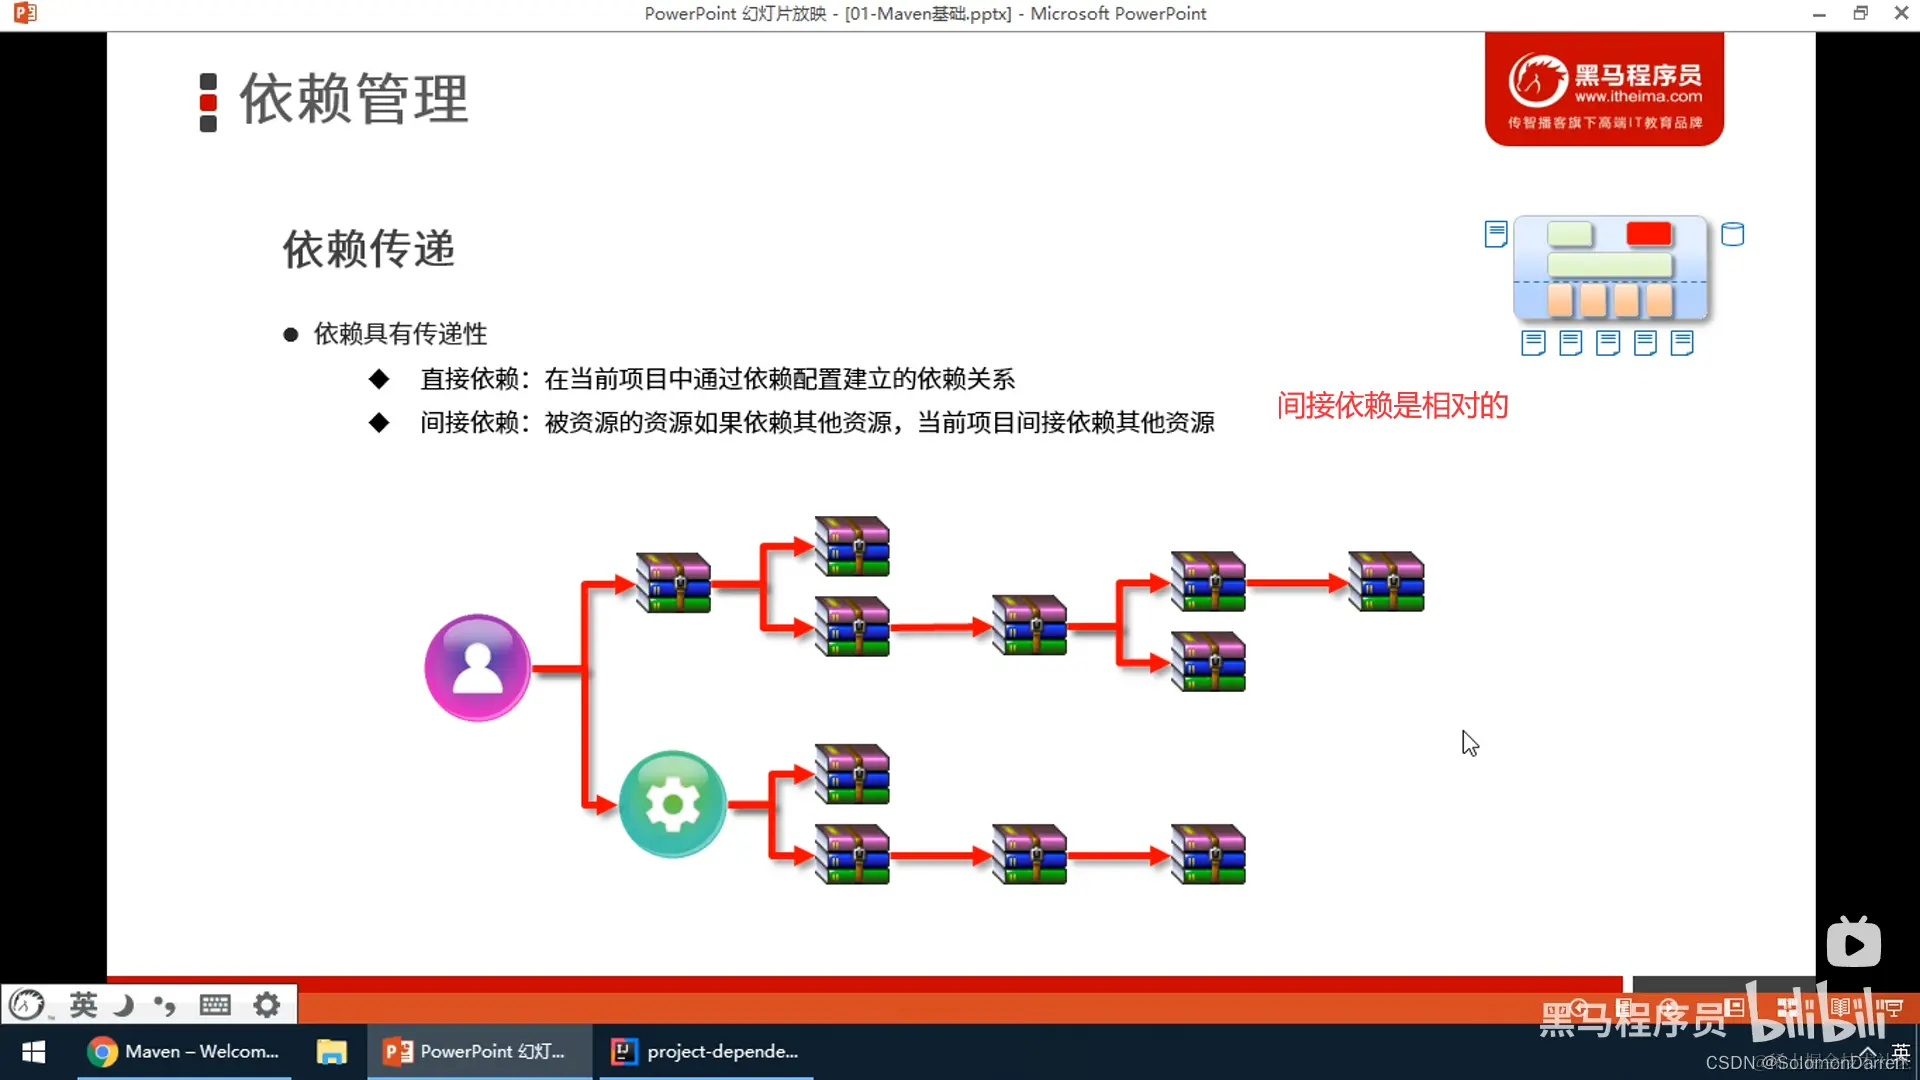This screenshot has height=1080, width=1920.
Task: Click the Bilibili TV play icon
Action: [x=1853, y=943]
